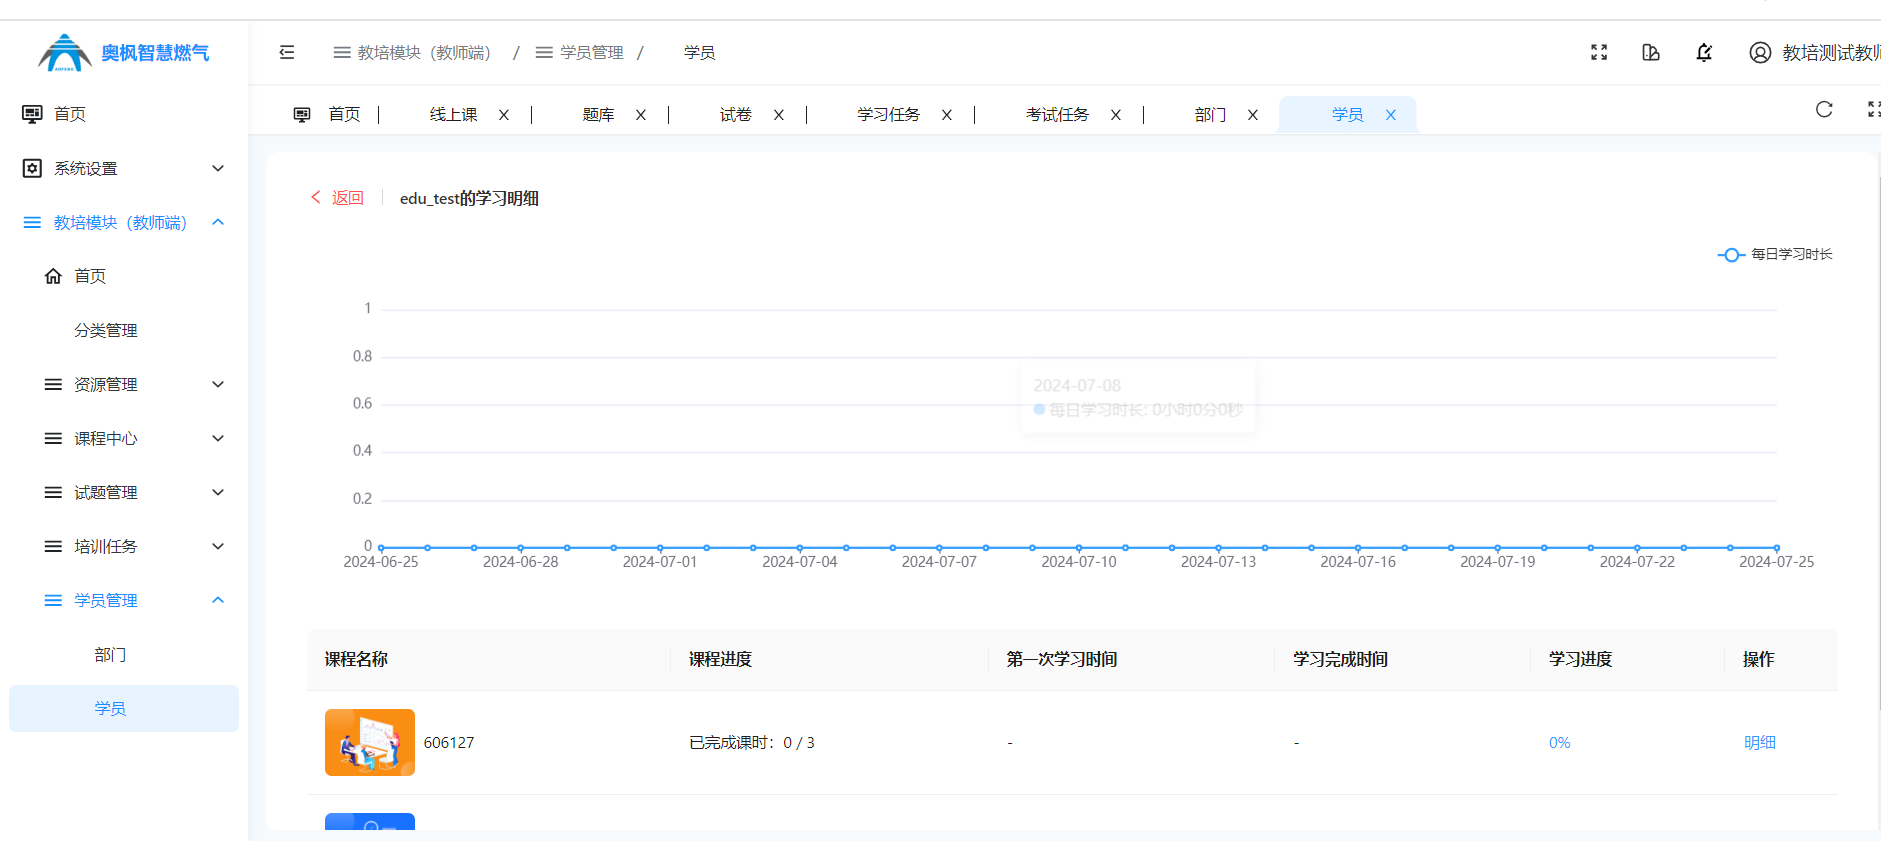Open 分类管理 in the sidebar

pyautogui.click(x=106, y=330)
